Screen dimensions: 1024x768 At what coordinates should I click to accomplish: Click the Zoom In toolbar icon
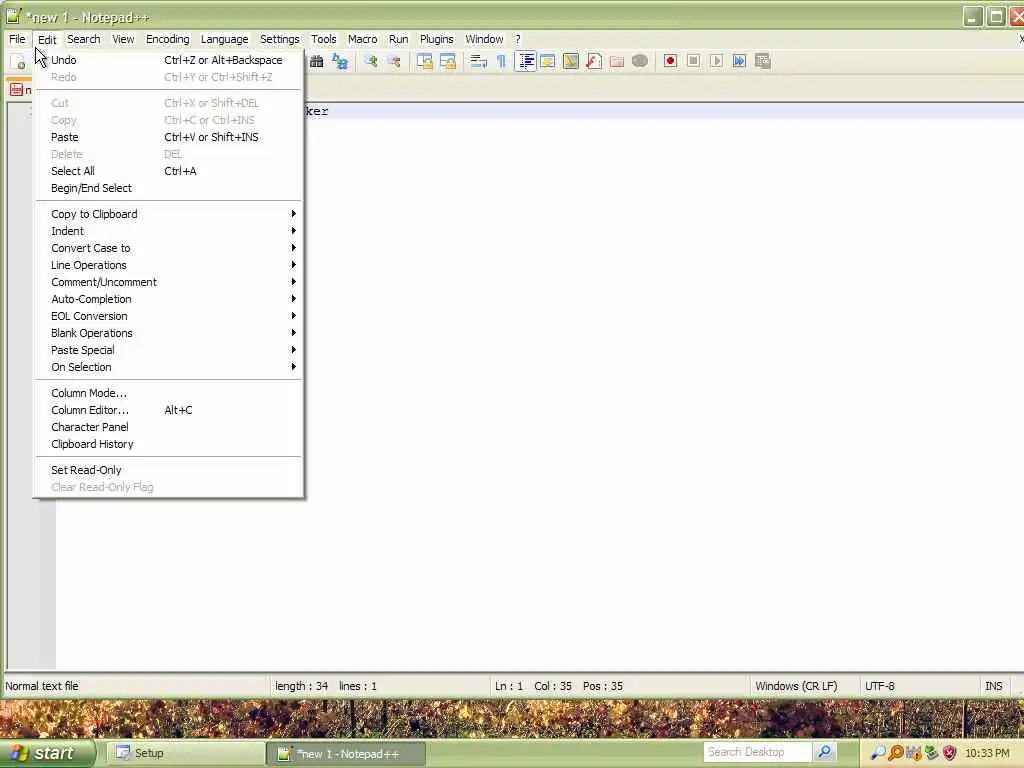pyautogui.click(x=371, y=61)
